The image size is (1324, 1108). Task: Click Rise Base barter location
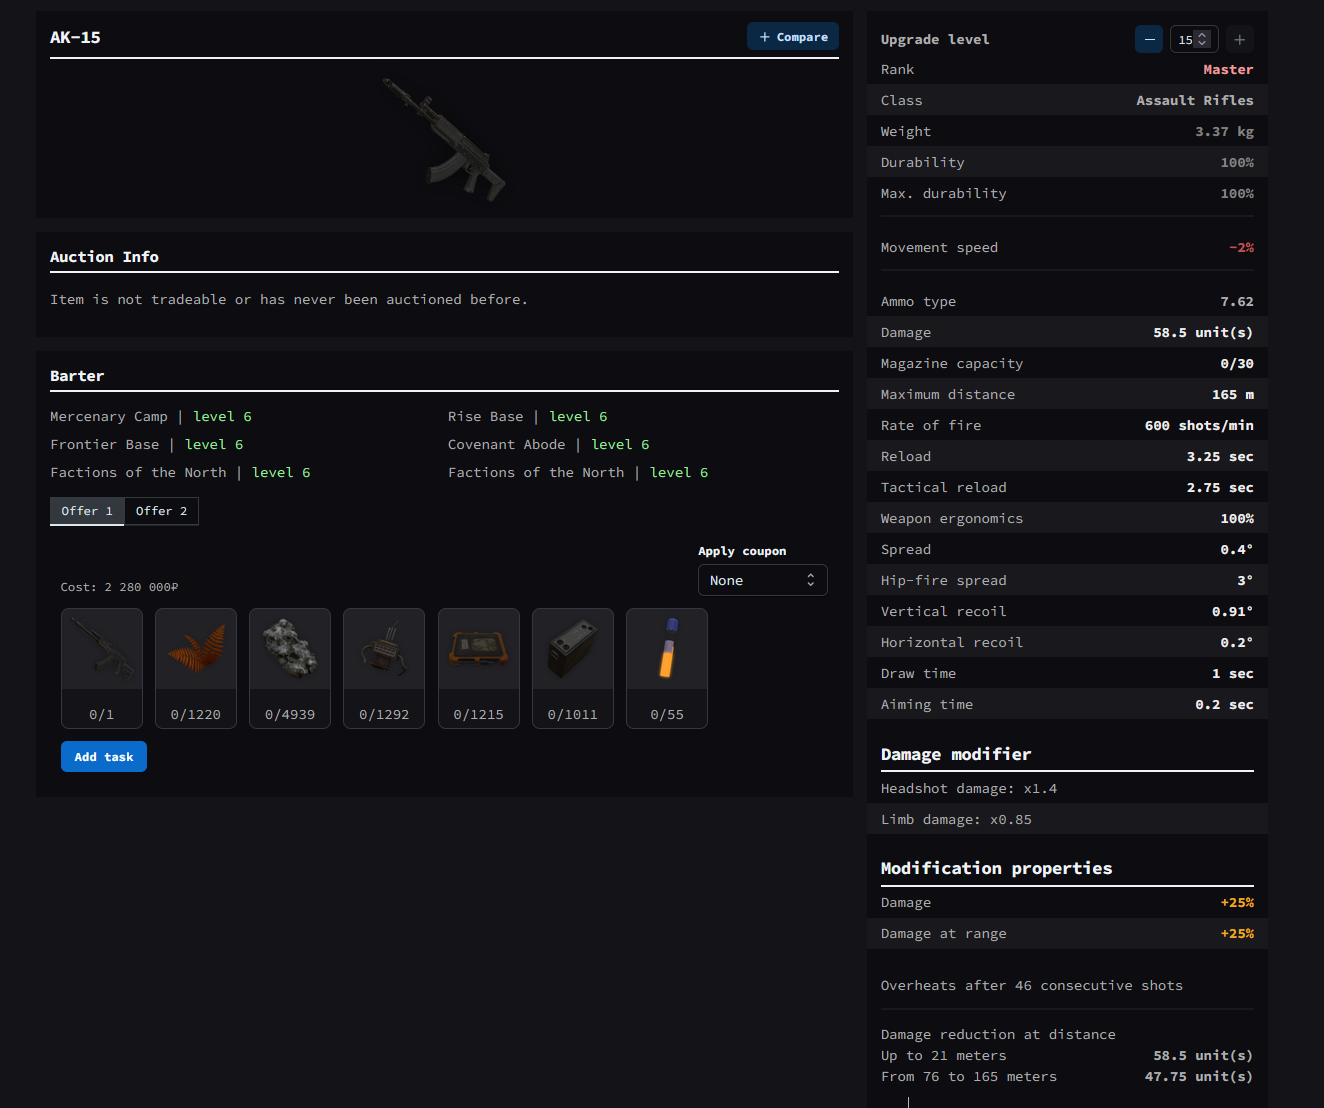tap(486, 417)
